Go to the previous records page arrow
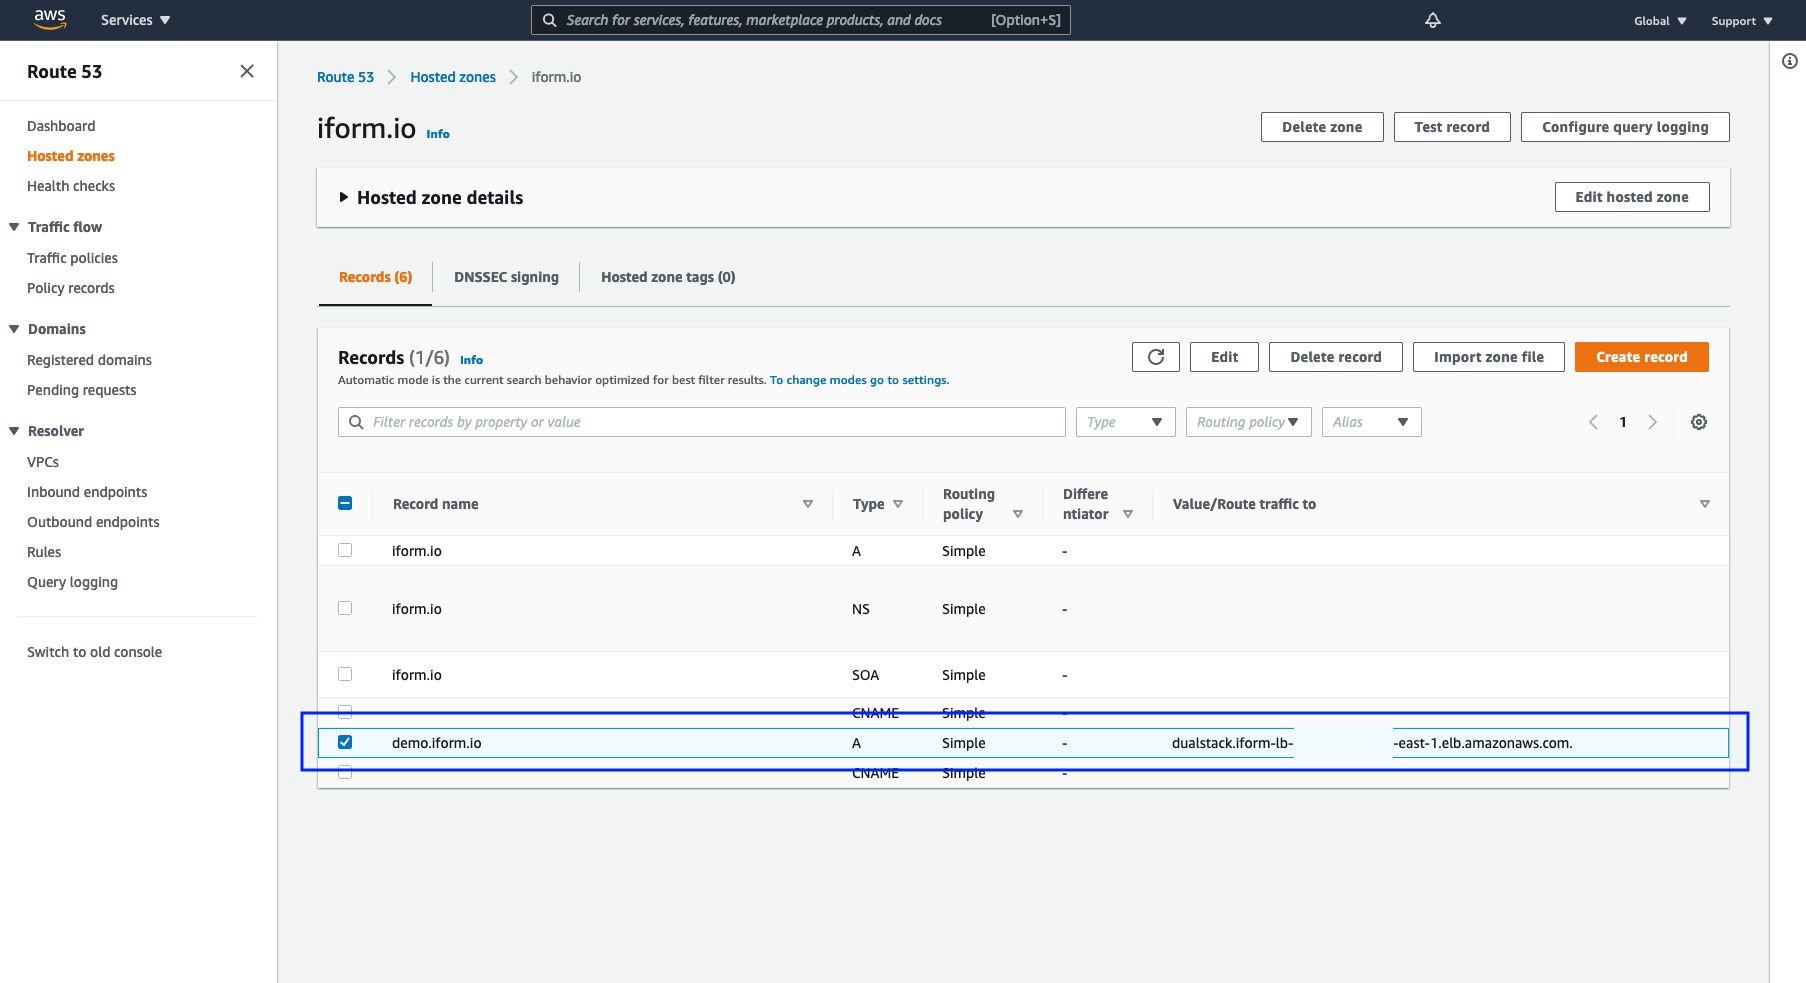Image resolution: width=1806 pixels, height=983 pixels. click(x=1593, y=422)
